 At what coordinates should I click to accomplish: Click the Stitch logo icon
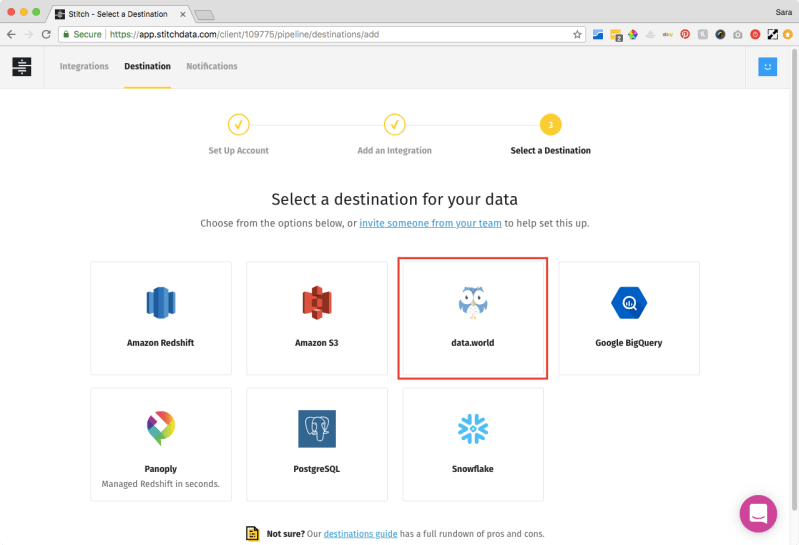pyautogui.click(x=21, y=67)
